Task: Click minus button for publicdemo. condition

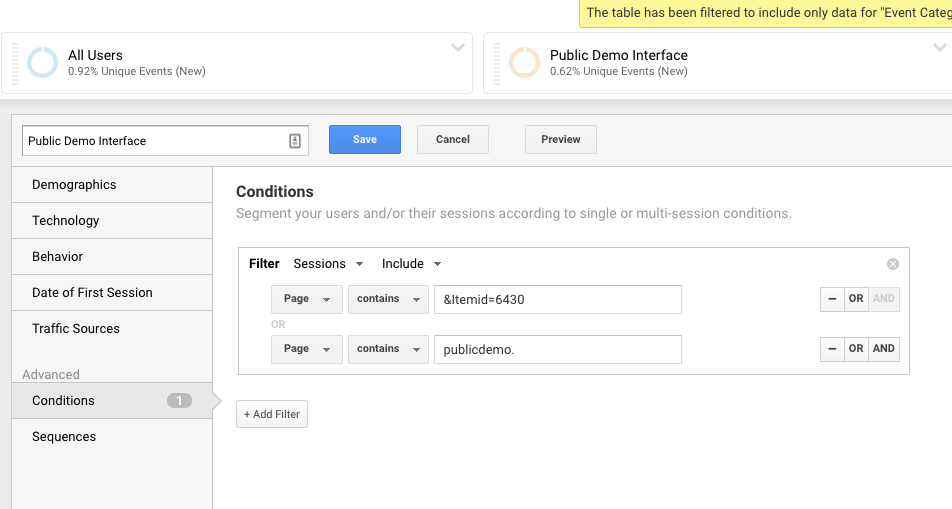Action: click(x=832, y=349)
